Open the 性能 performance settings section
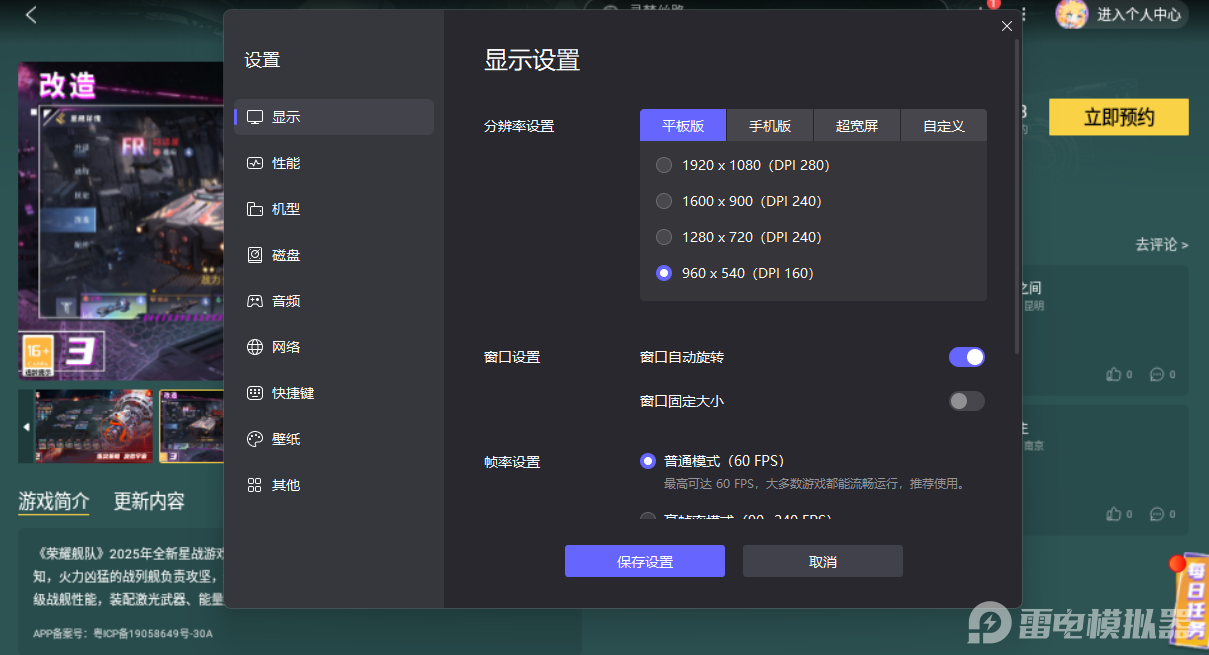 coord(334,163)
